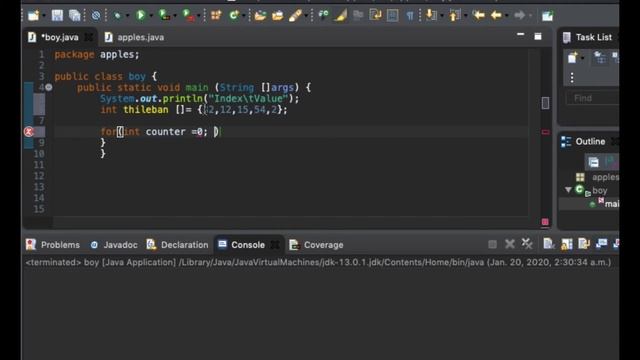Click the Find field in Task List
Image resolution: width=640 pixels, height=360 pixels.
pyautogui.click(x=592, y=98)
